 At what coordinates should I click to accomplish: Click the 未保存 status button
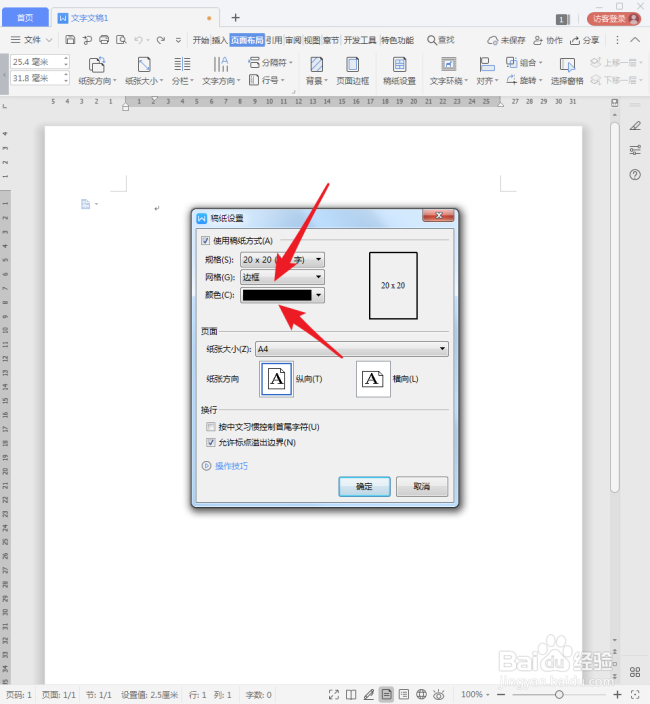tap(506, 40)
